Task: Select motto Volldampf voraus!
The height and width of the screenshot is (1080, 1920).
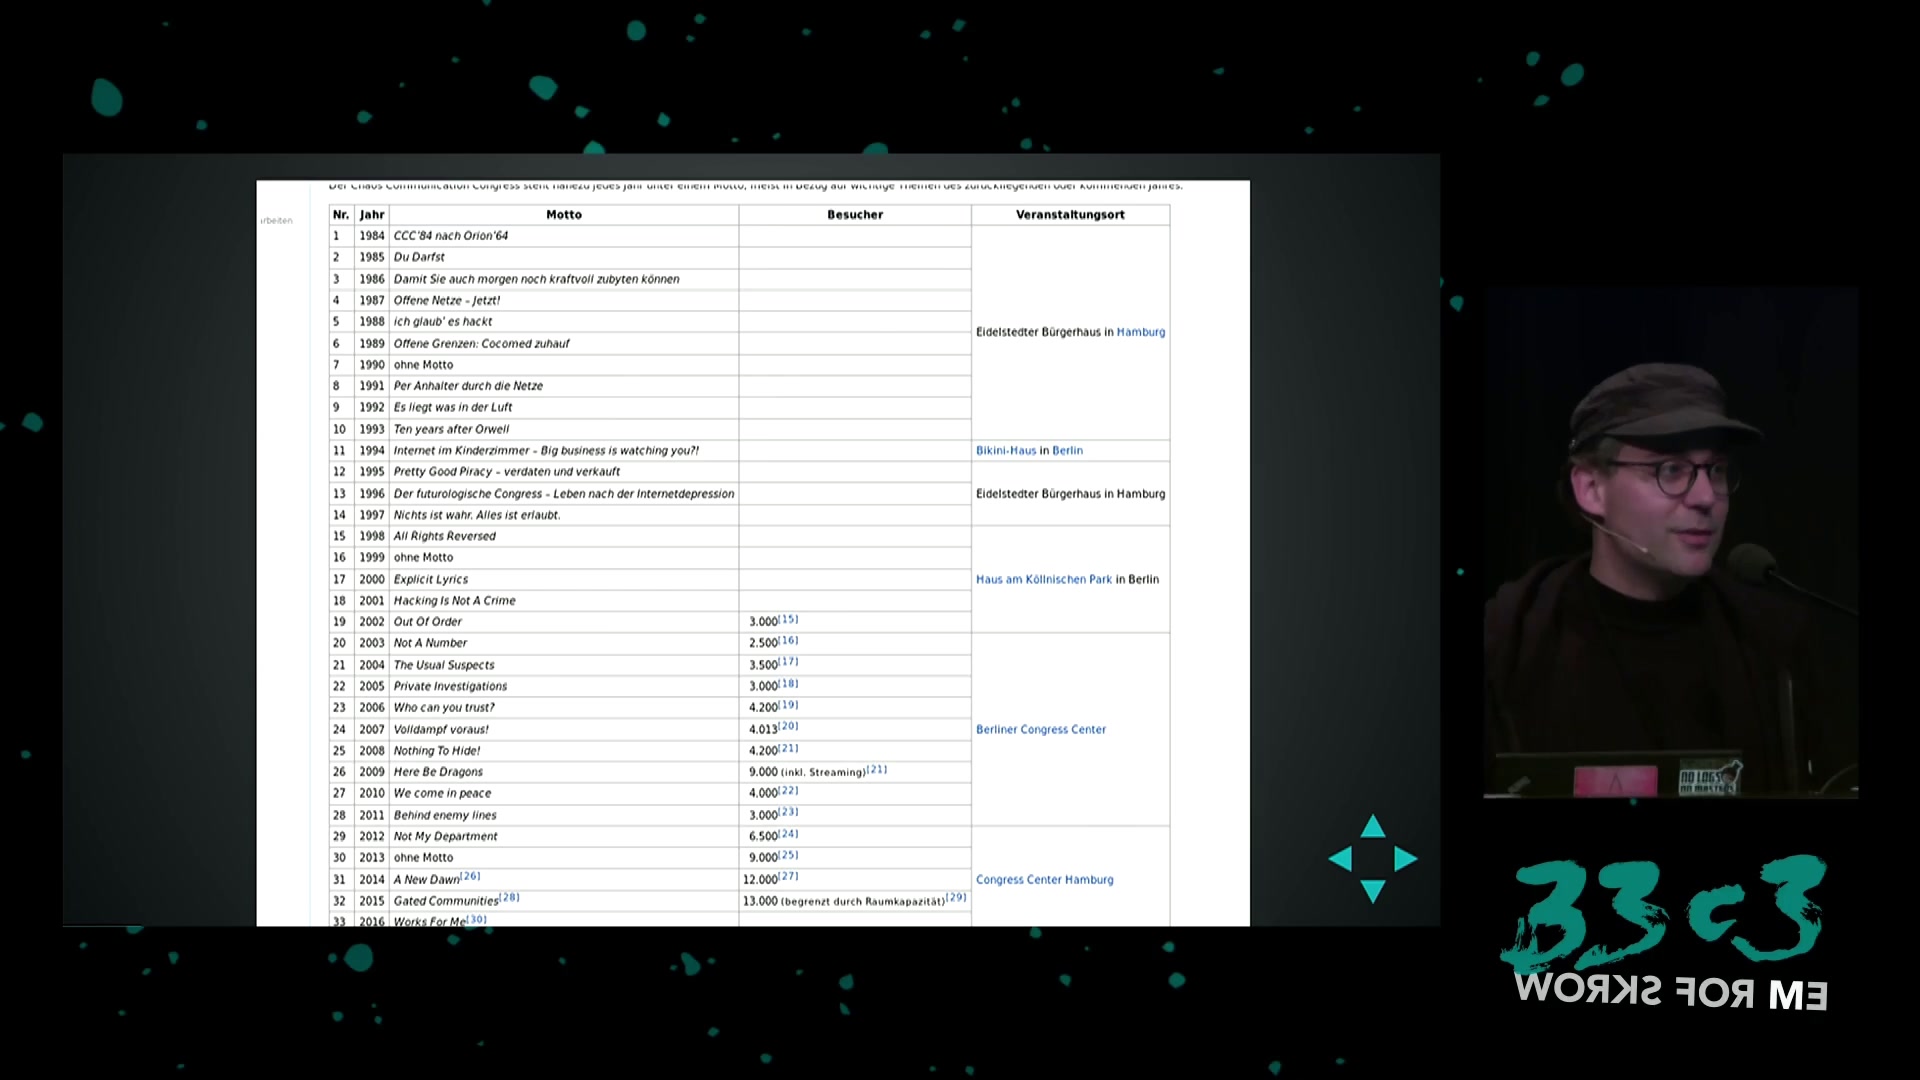Action: click(441, 729)
